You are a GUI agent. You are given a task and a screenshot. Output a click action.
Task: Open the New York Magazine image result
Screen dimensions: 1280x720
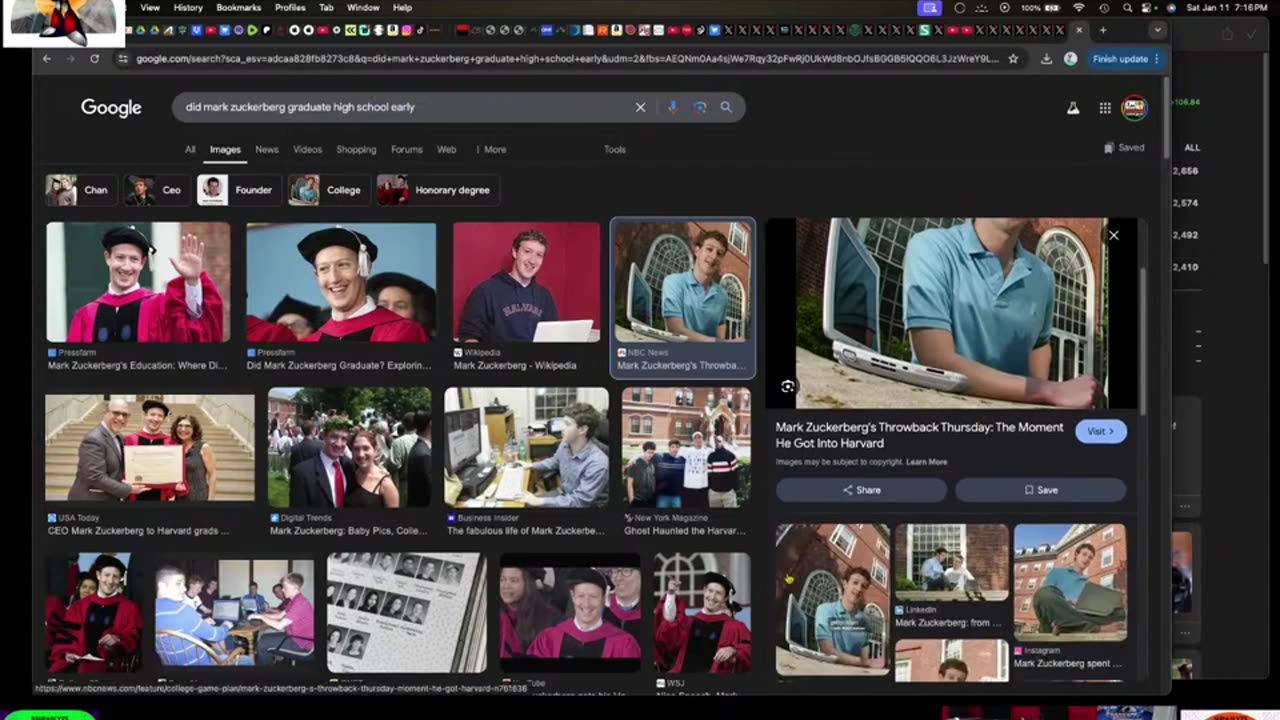pyautogui.click(x=686, y=447)
